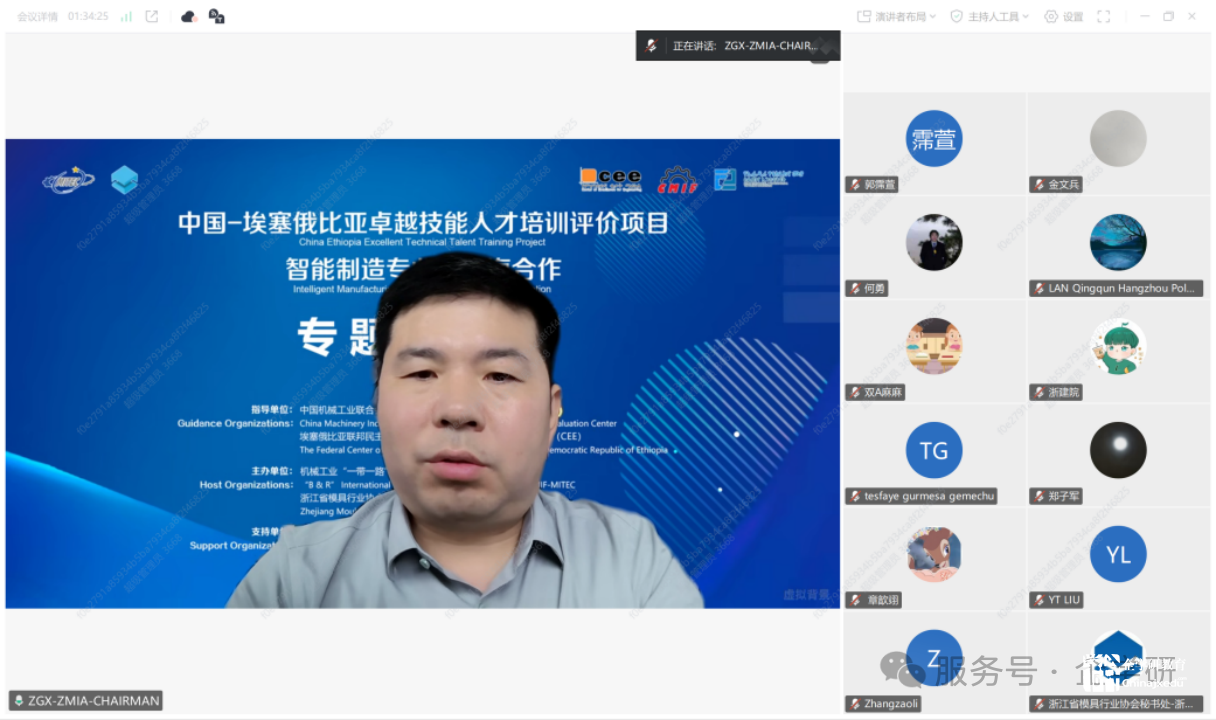Image resolution: width=1216 pixels, height=720 pixels.
Task: Toggle the mic icon next to 金文兵
Action: pos(1039,184)
